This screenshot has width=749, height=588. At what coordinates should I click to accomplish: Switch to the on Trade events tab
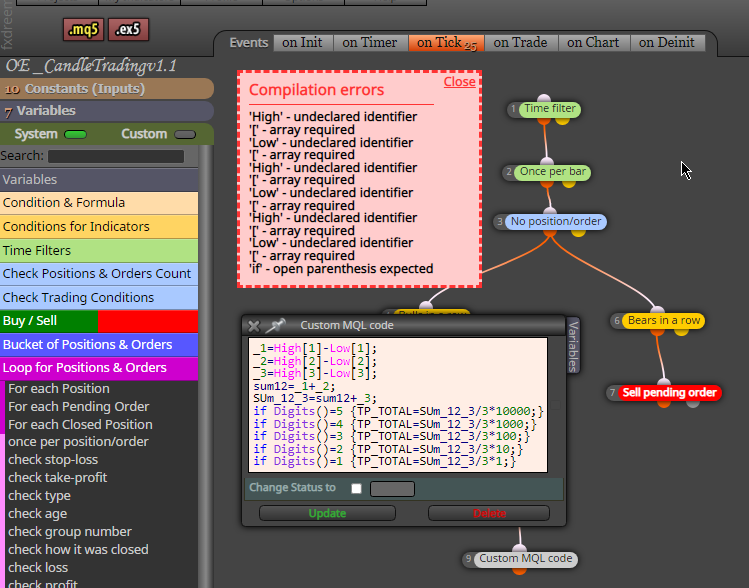(520, 43)
